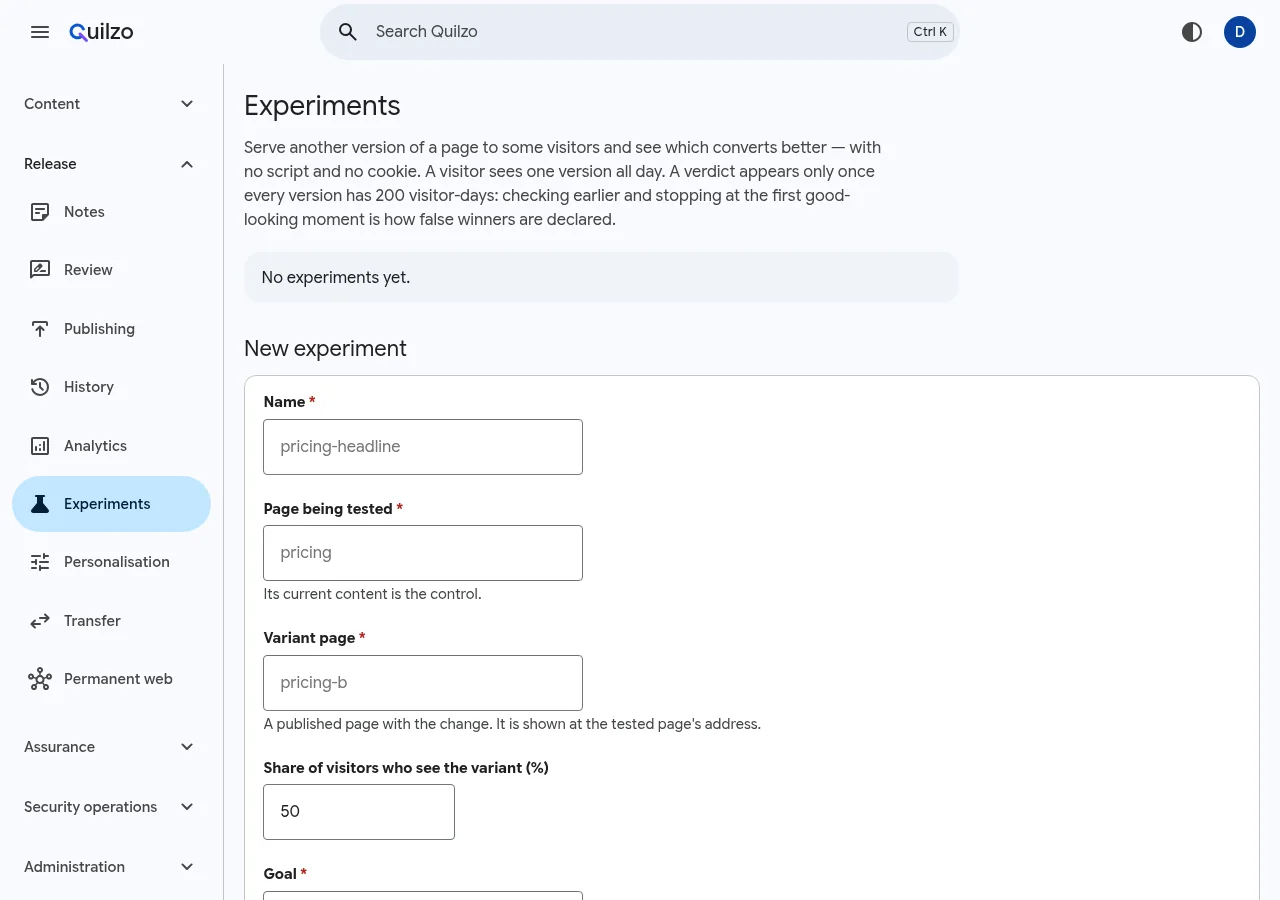Open the History page
Image resolution: width=1280 pixels, height=900 pixels.
111,387
